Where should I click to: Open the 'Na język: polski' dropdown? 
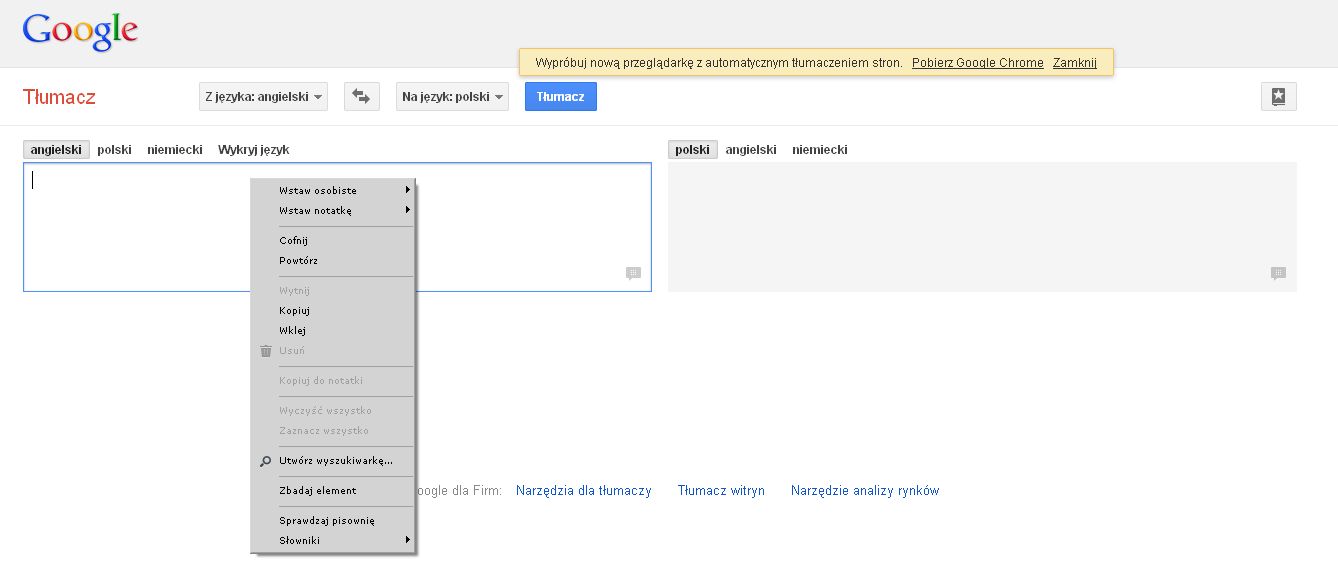[x=452, y=97]
